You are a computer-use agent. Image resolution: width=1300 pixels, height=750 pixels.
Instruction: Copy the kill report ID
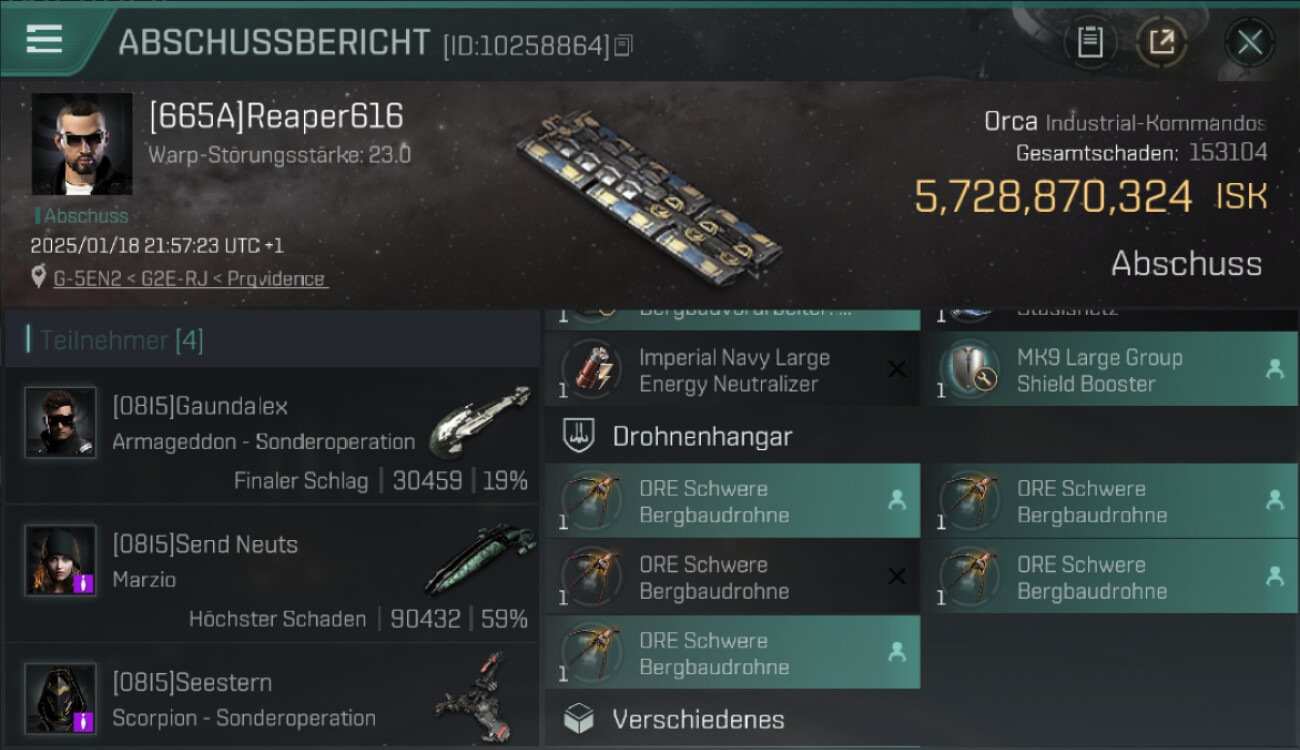[624, 45]
